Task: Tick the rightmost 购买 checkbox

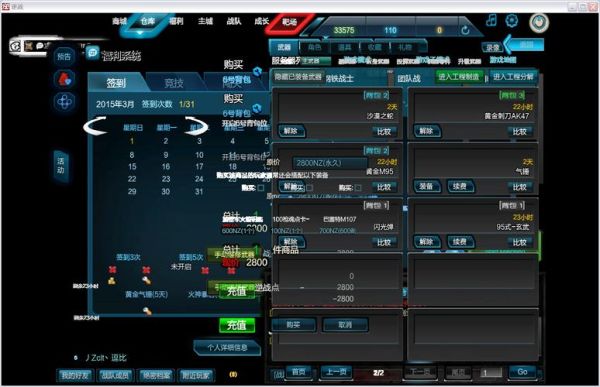Action: point(358,188)
